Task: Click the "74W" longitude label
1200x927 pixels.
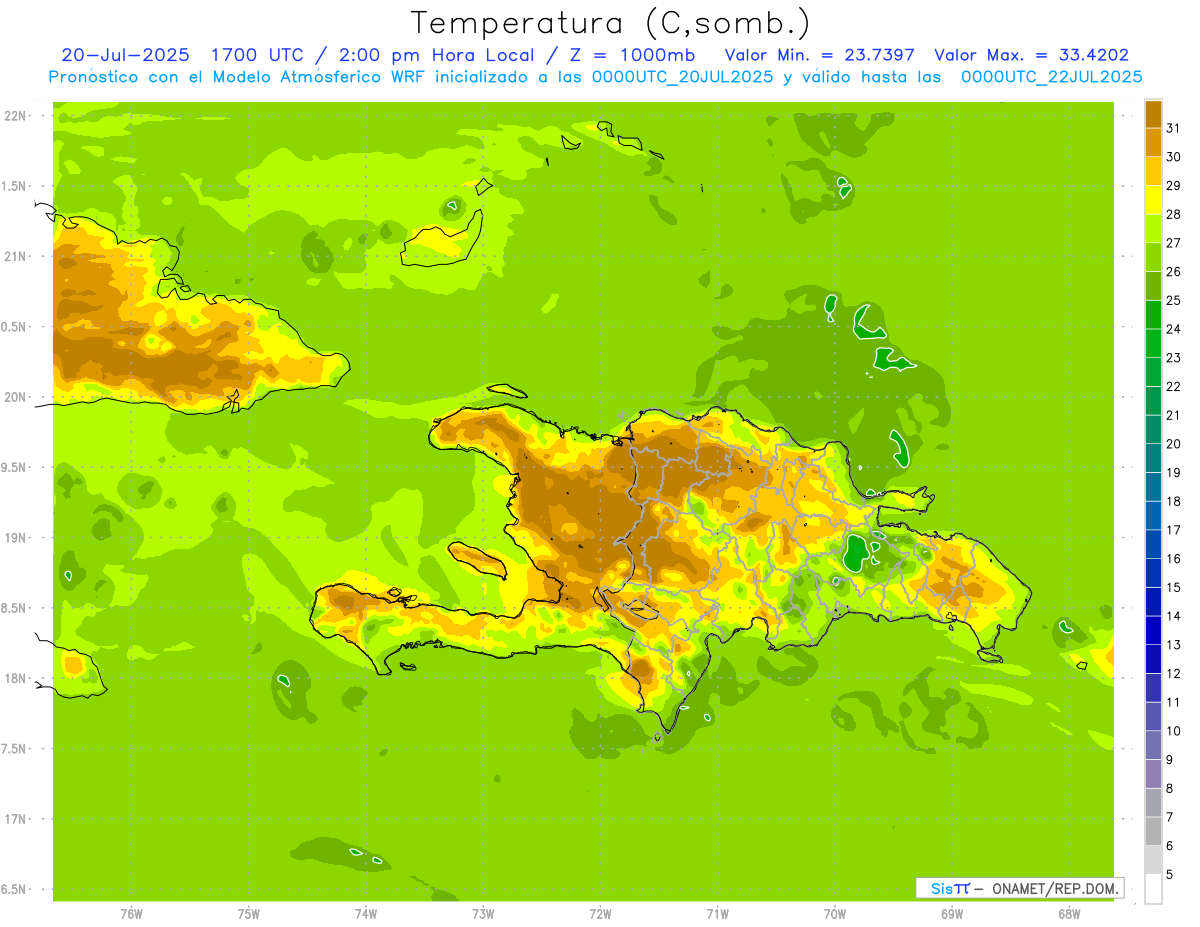Action: coord(366,914)
